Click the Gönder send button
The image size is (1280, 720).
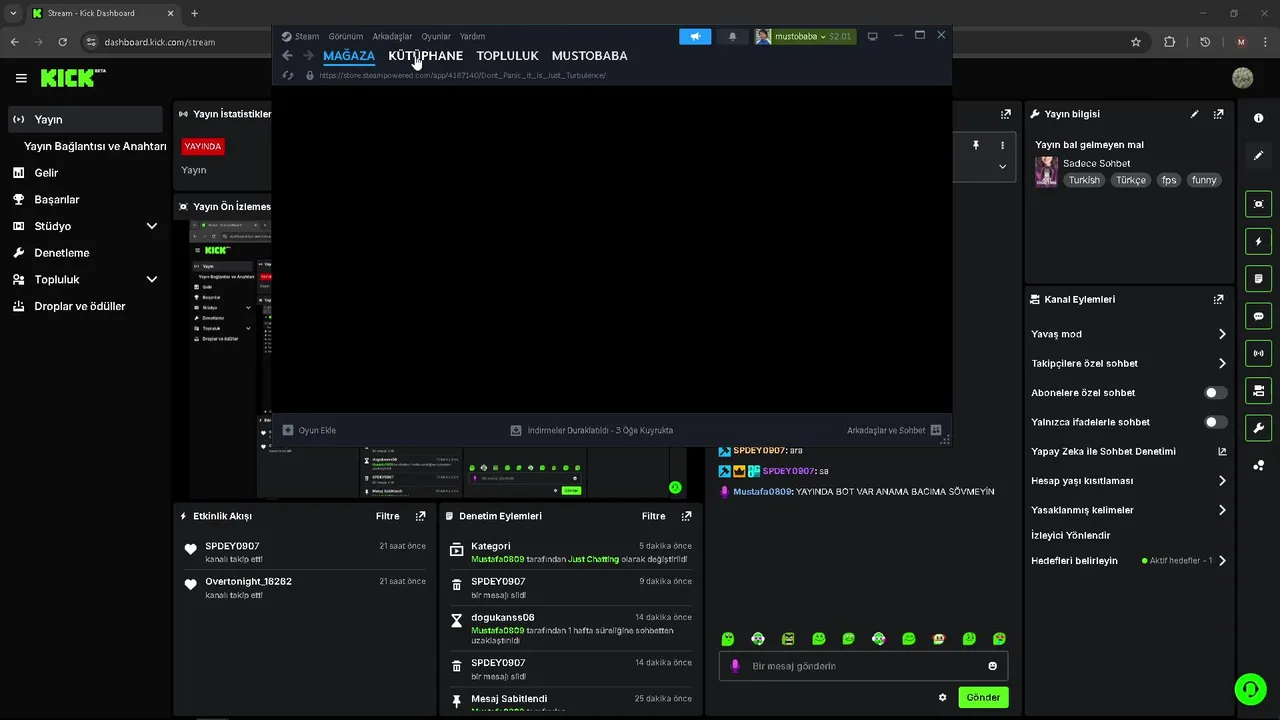pos(983,697)
